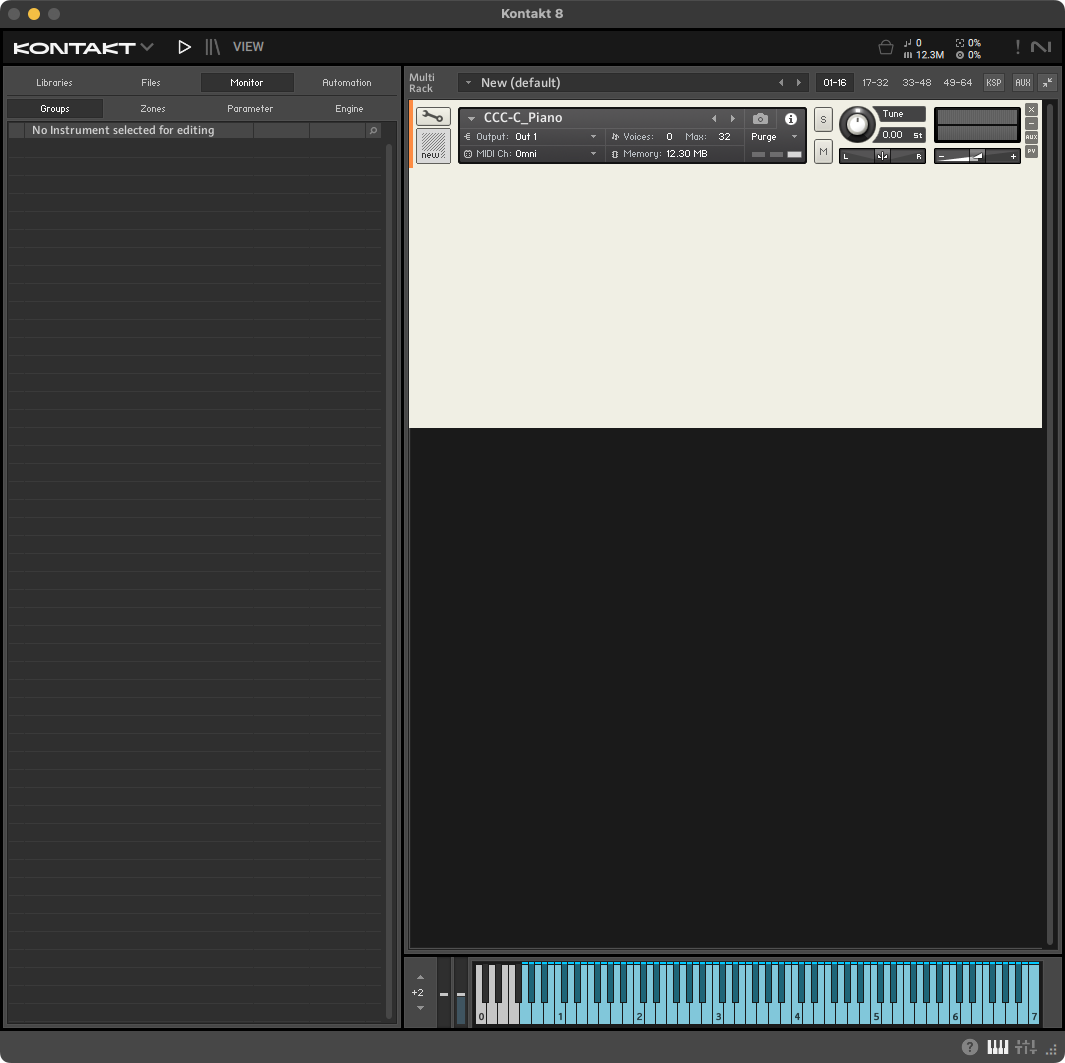Expand the Purge dropdown menu
The image size is (1065, 1063).
[x=775, y=137]
